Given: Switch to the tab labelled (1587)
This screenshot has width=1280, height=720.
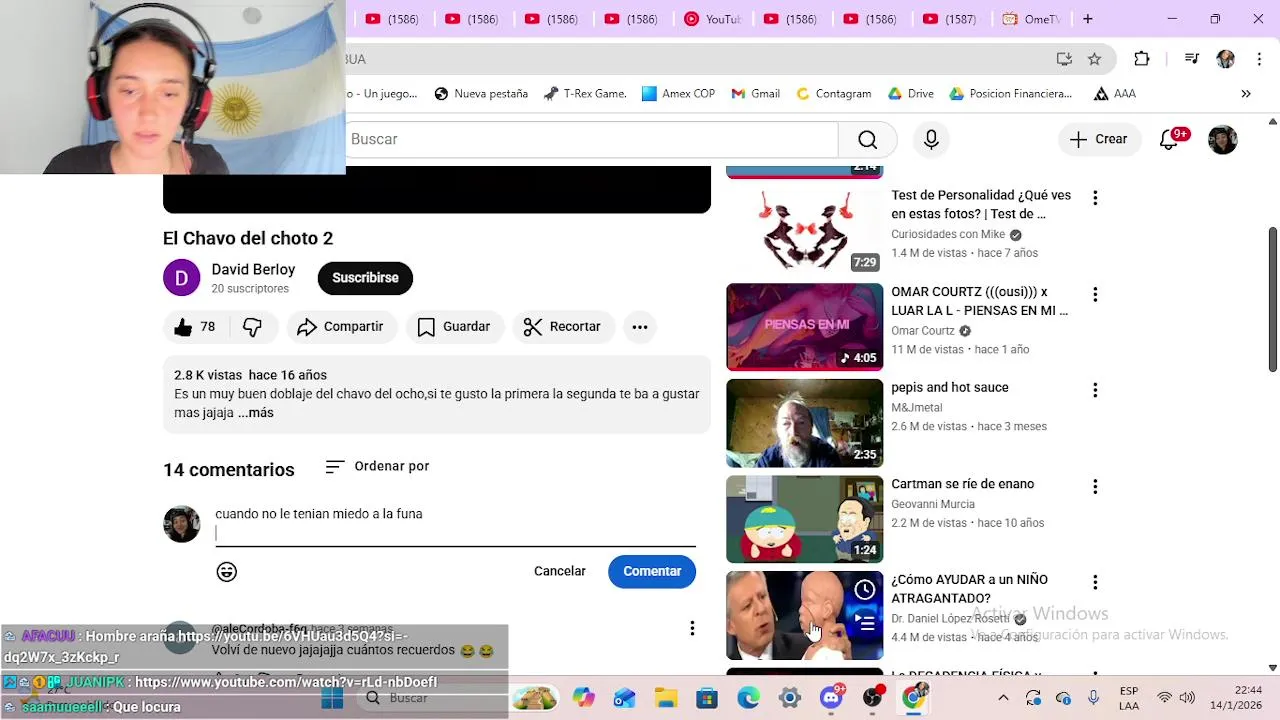Looking at the screenshot, I should (x=950, y=19).
